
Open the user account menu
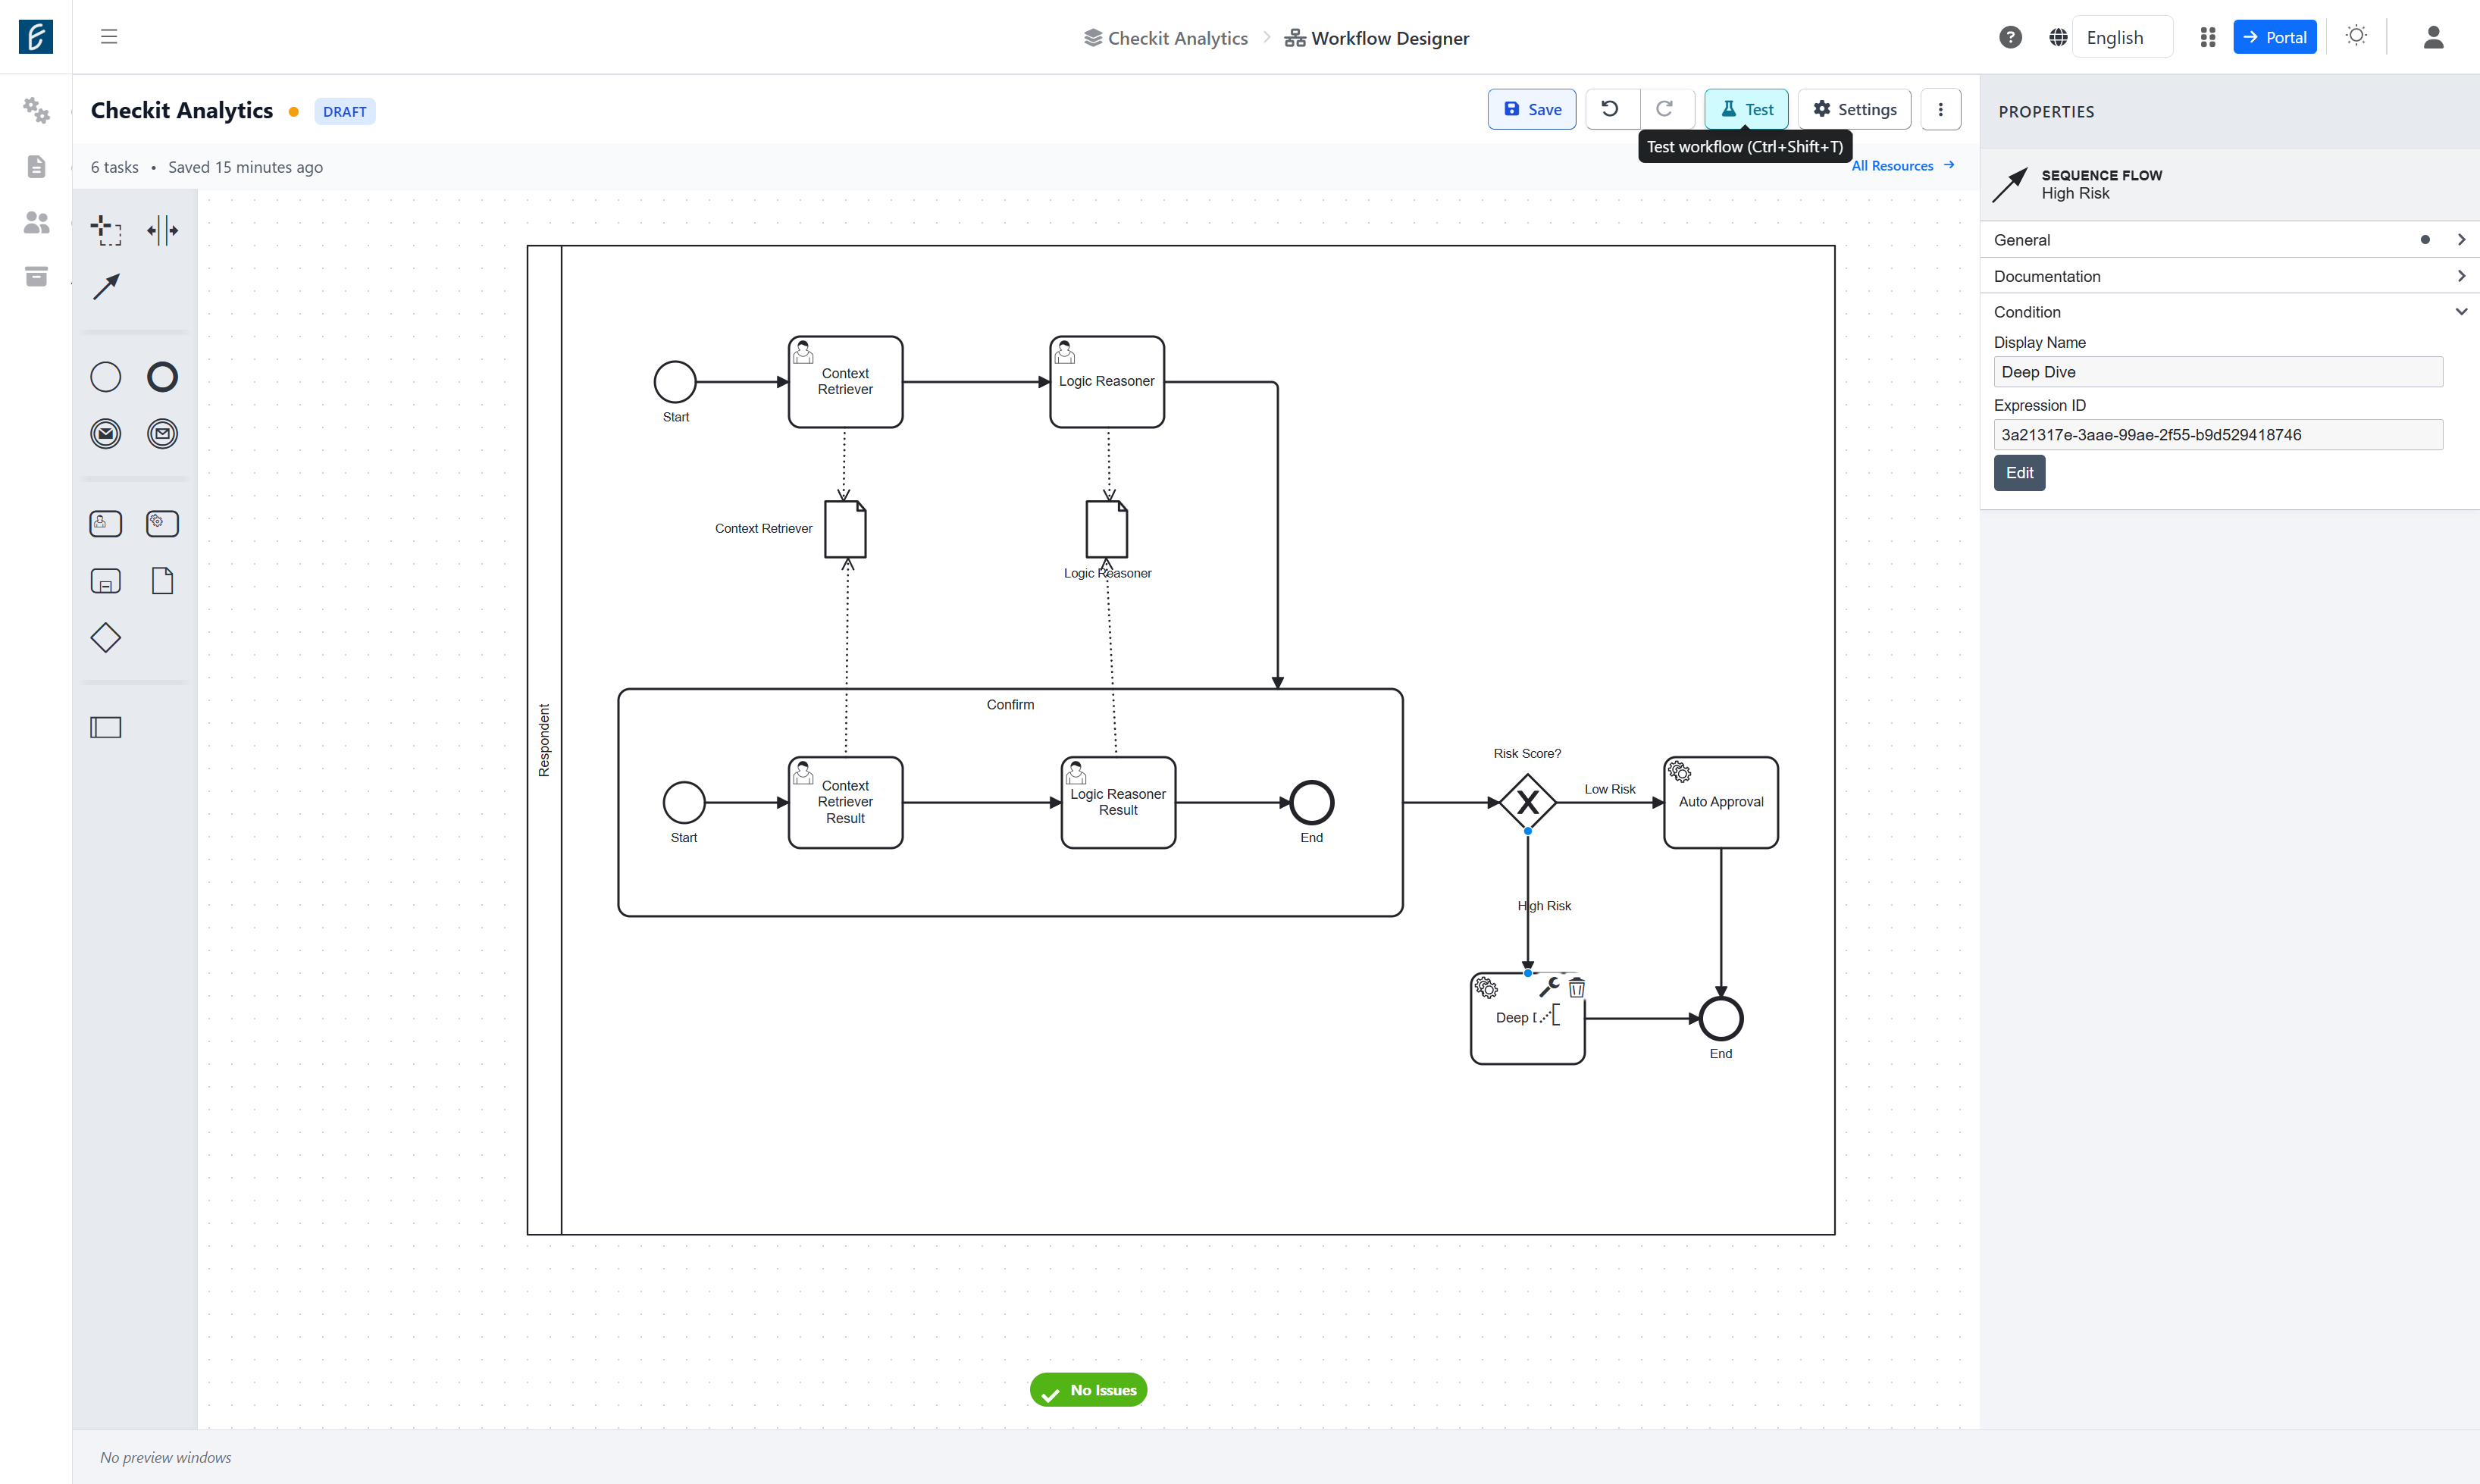pyautogui.click(x=2434, y=37)
